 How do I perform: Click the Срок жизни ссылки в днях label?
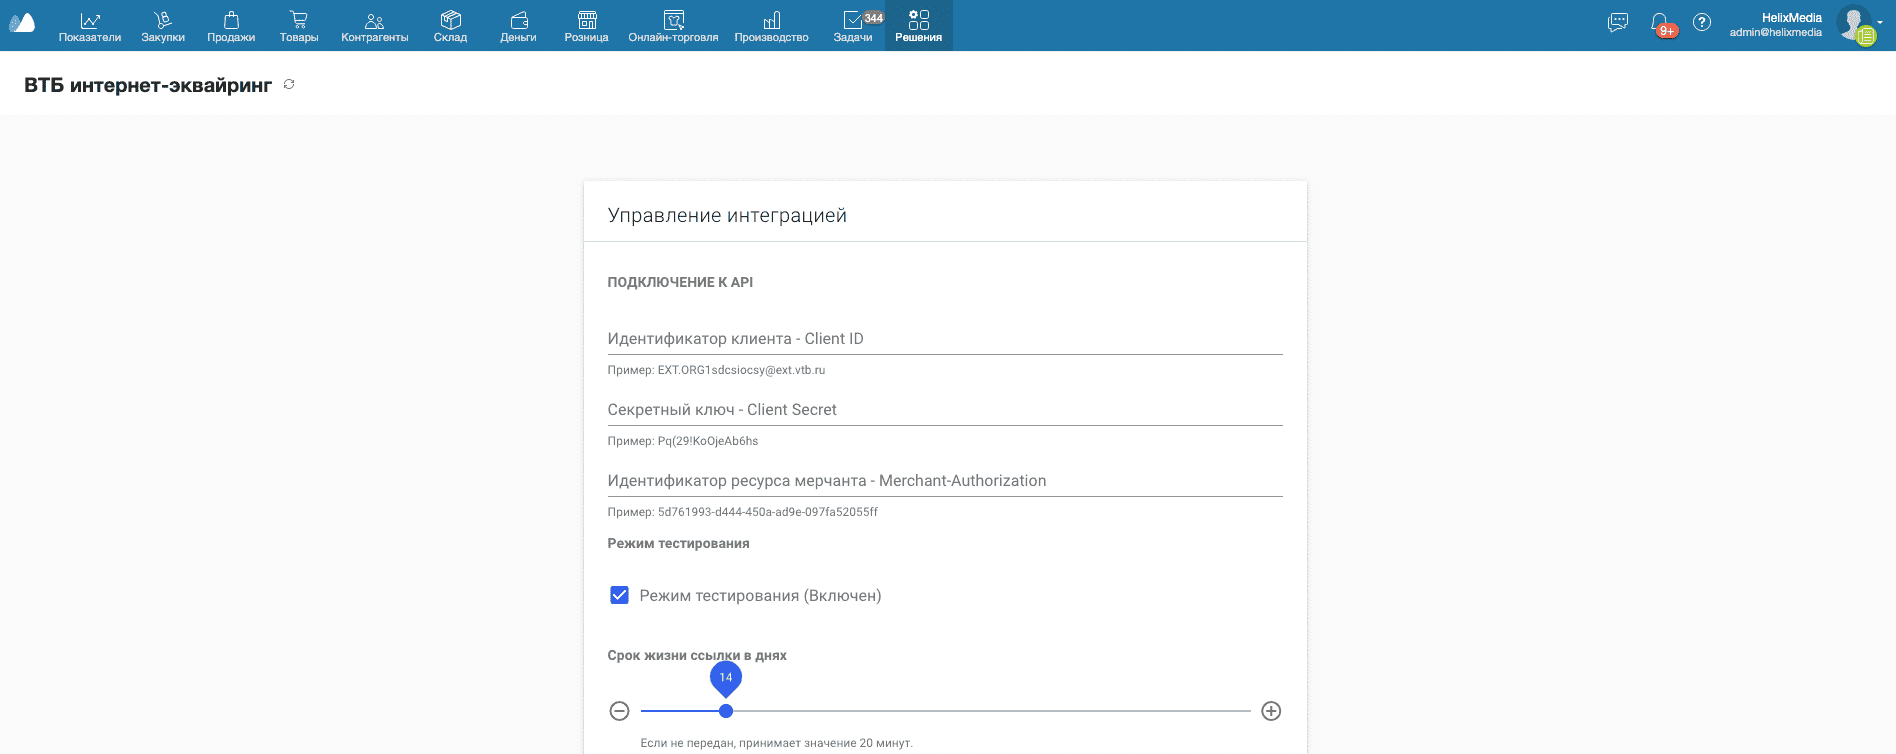(697, 656)
